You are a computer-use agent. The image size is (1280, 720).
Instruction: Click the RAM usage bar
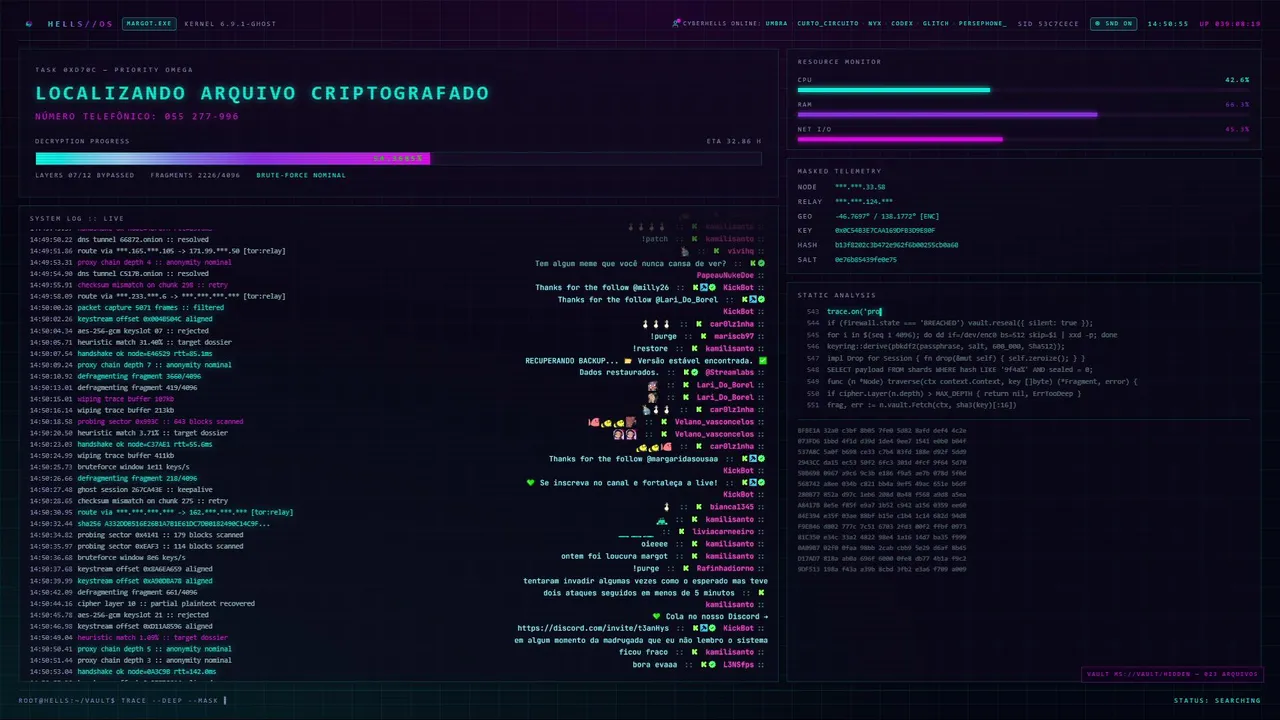[x=1023, y=114]
